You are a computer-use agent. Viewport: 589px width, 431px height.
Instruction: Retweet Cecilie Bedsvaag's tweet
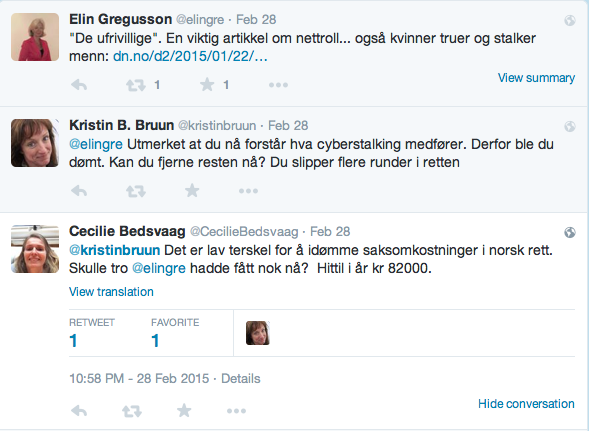[132, 411]
